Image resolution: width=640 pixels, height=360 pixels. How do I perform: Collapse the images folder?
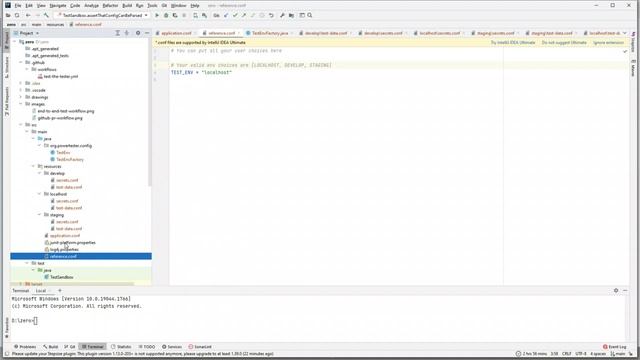21,104
